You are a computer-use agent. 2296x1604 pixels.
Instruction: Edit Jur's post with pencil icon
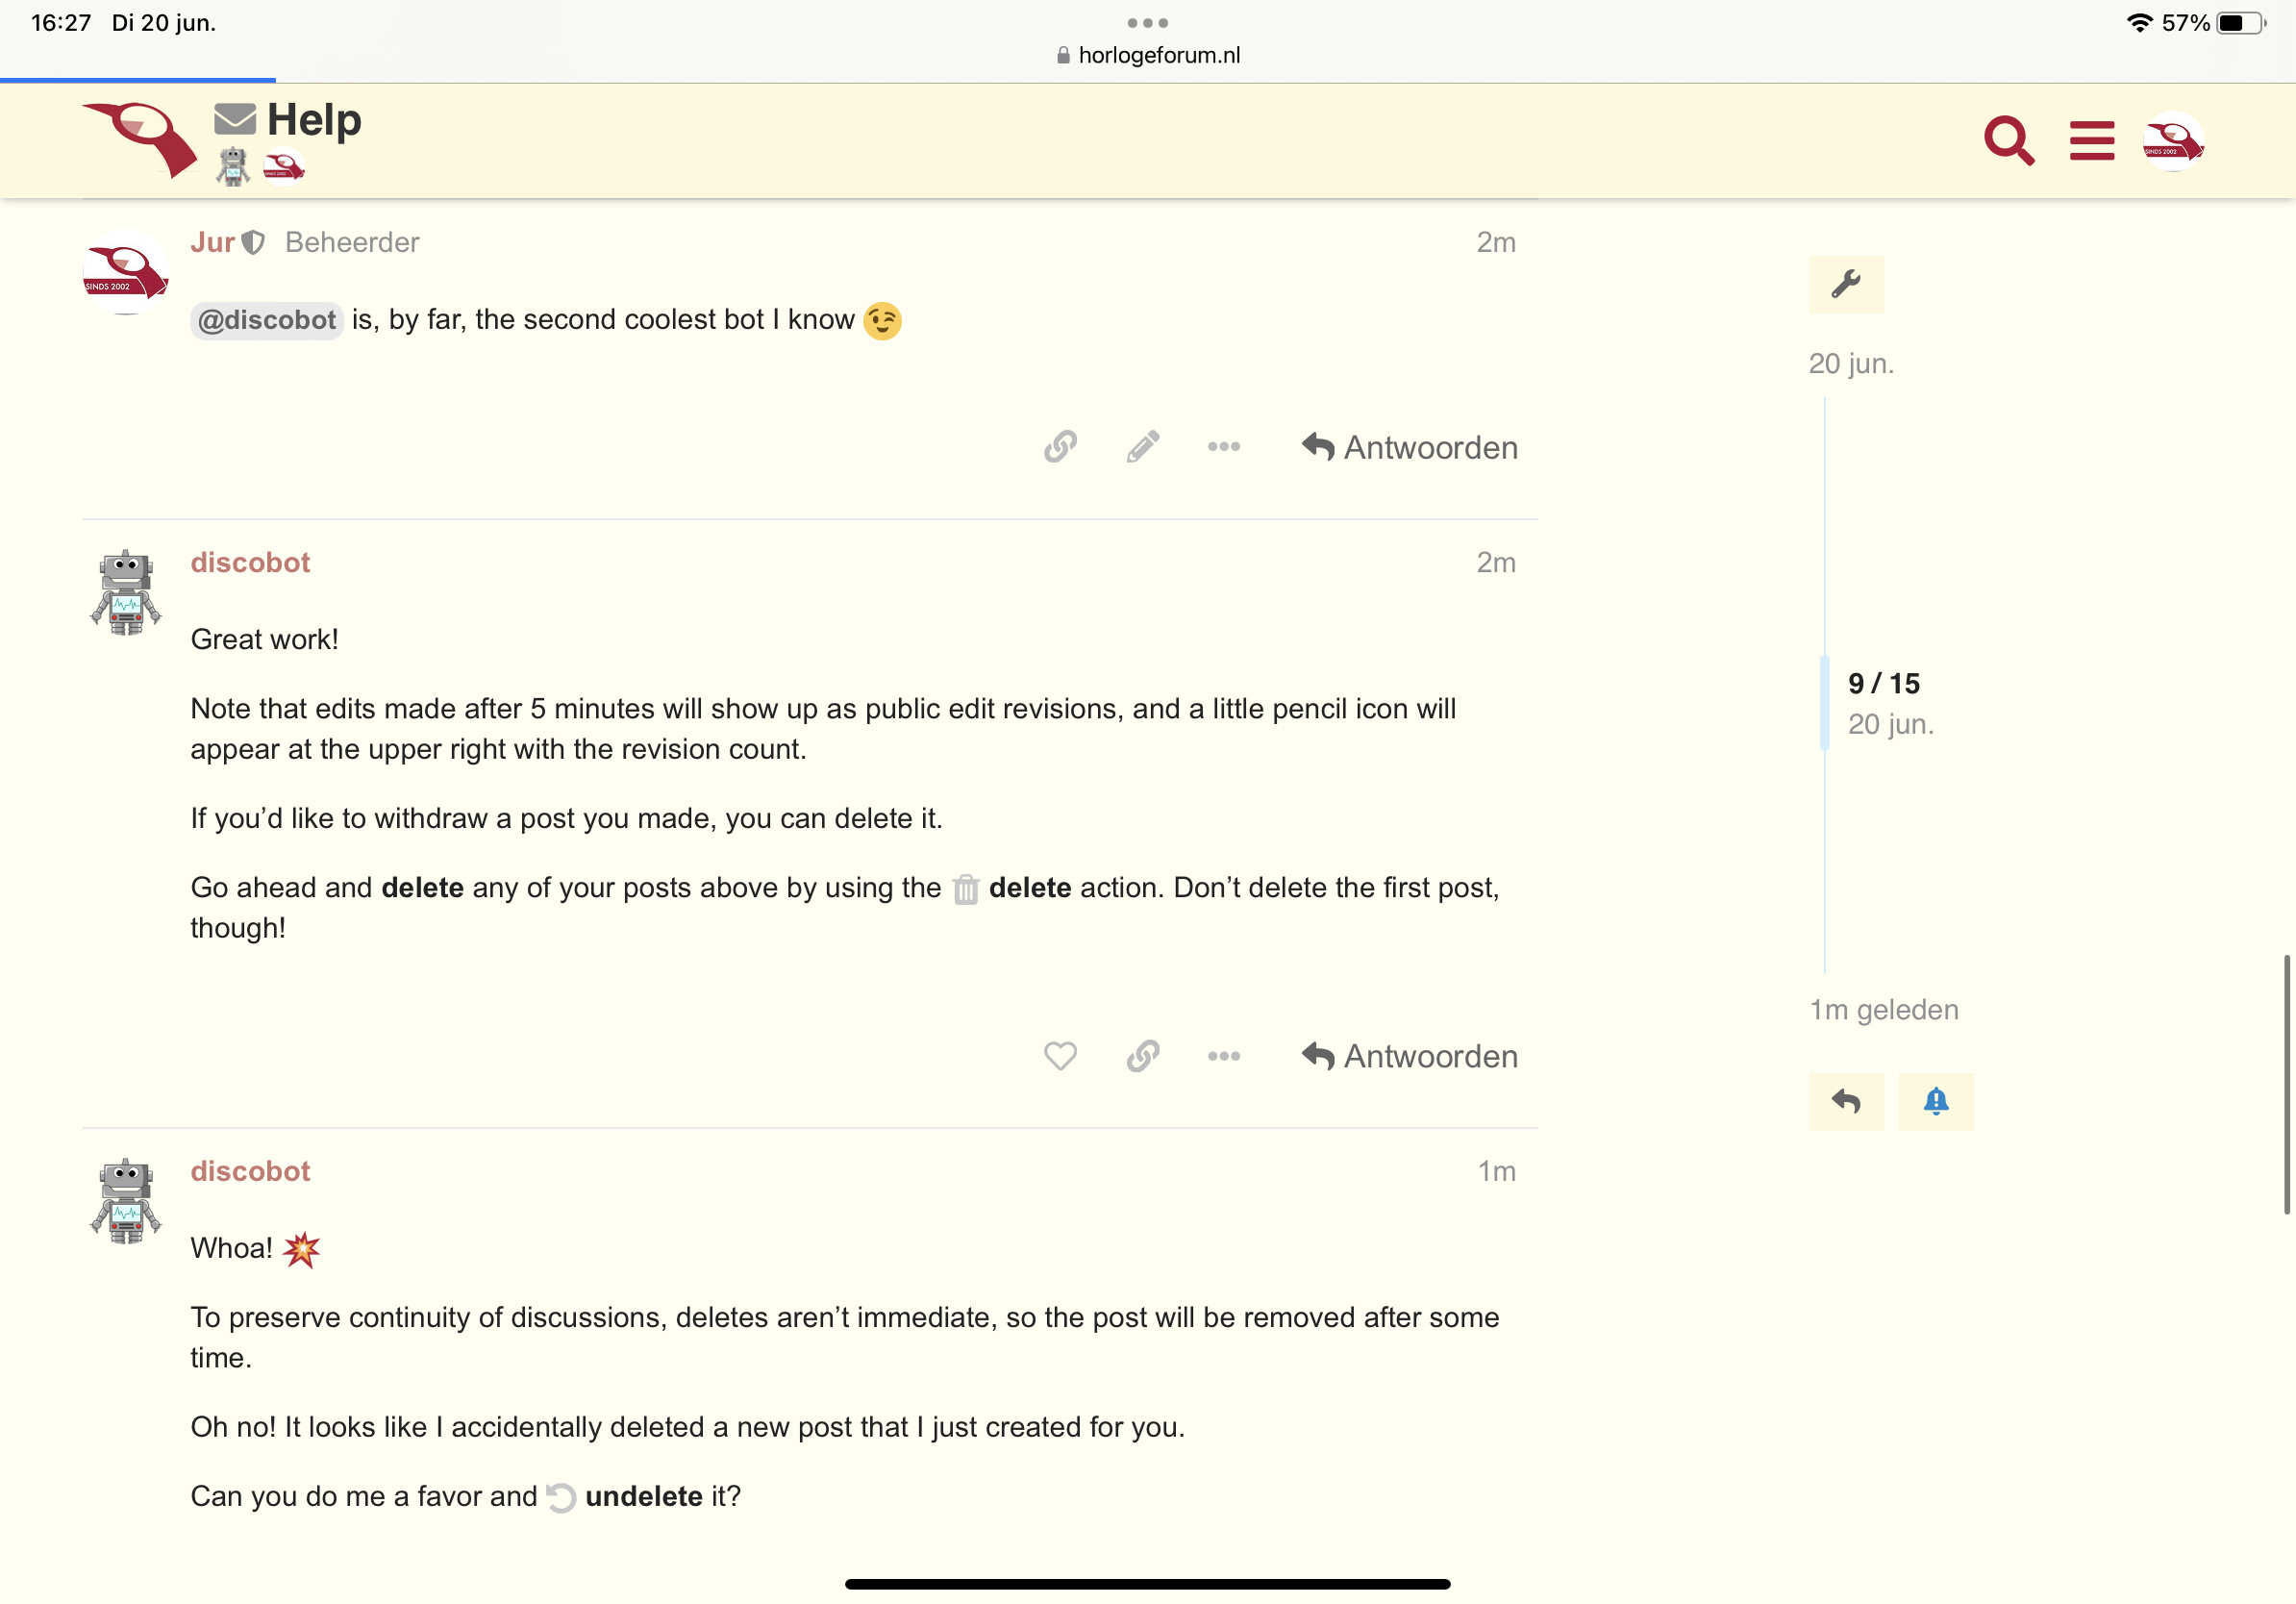coord(1142,447)
